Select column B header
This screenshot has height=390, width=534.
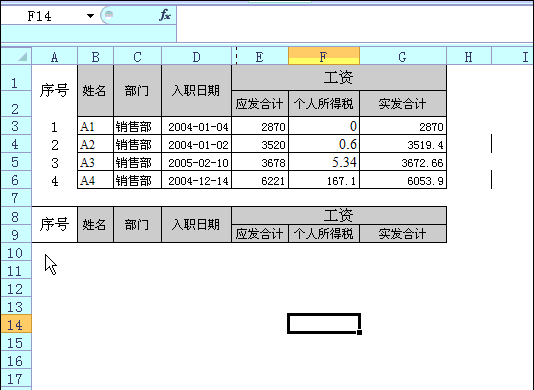pos(95,57)
